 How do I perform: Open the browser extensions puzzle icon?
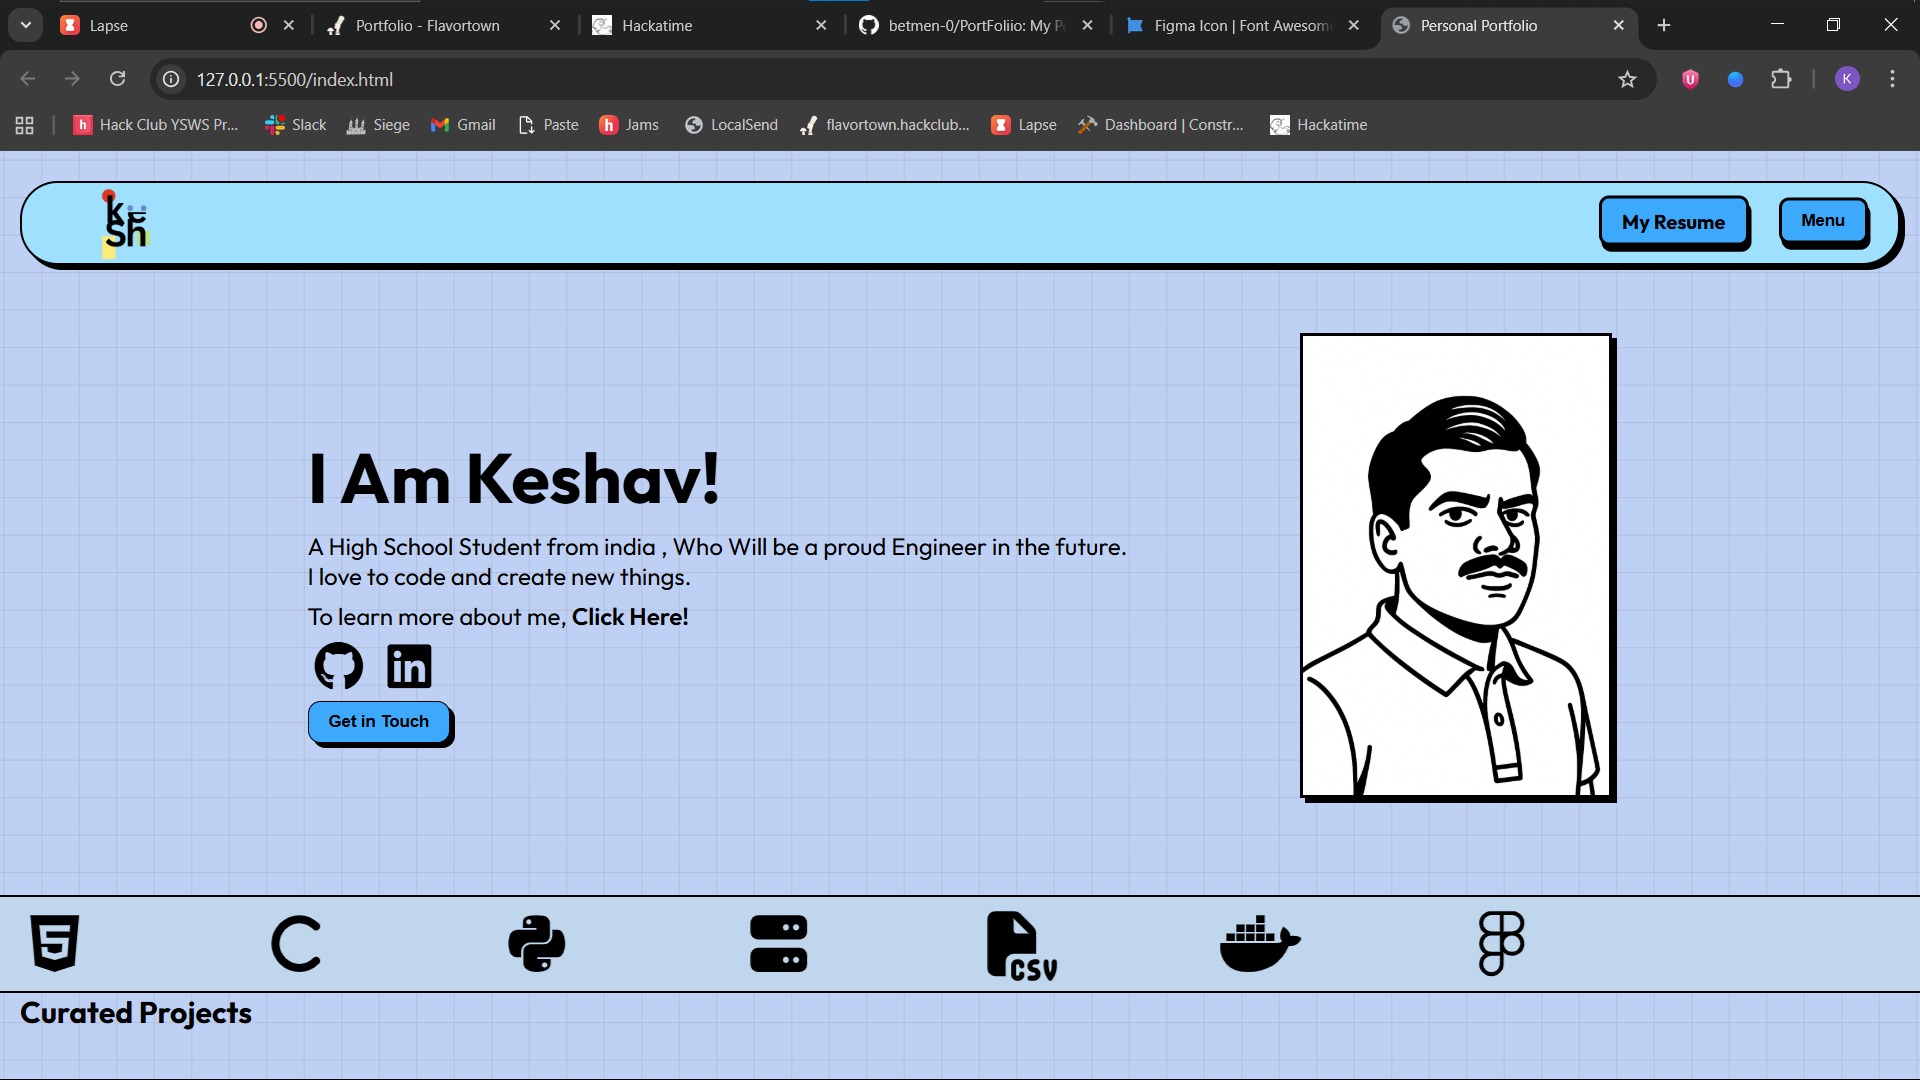pyautogui.click(x=1781, y=79)
